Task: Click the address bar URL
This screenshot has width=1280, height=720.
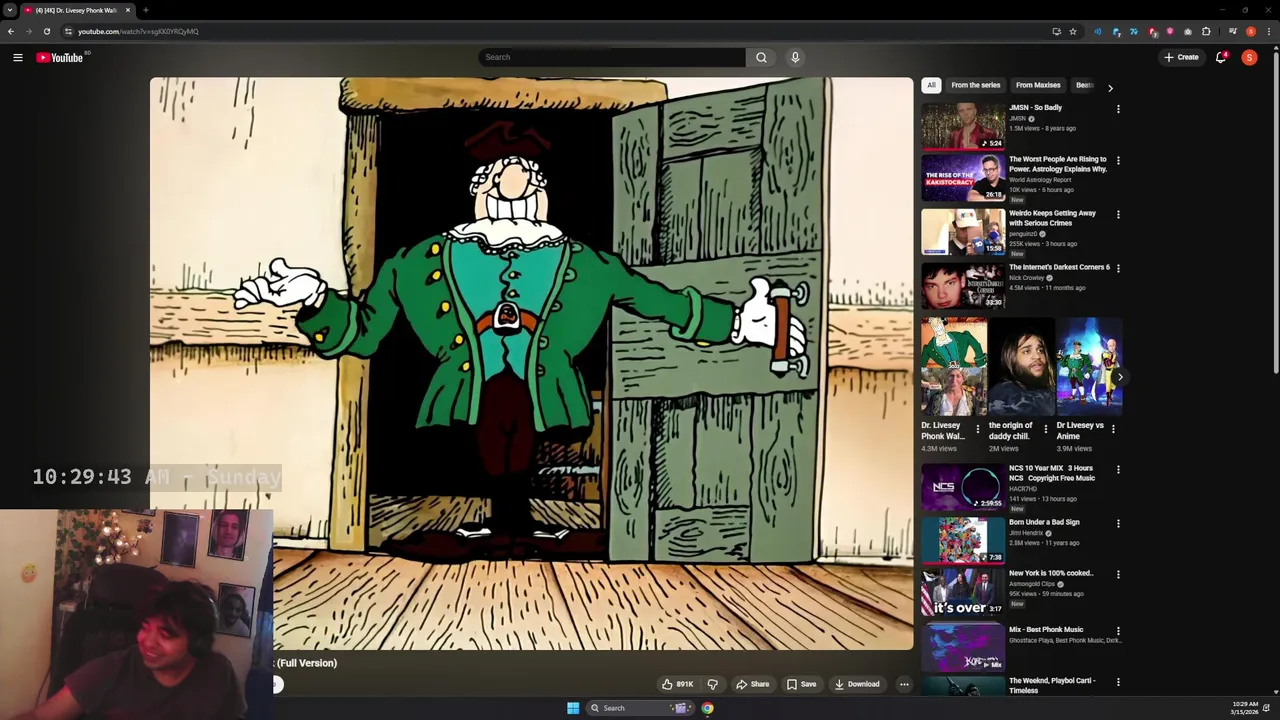Action: coord(138,31)
